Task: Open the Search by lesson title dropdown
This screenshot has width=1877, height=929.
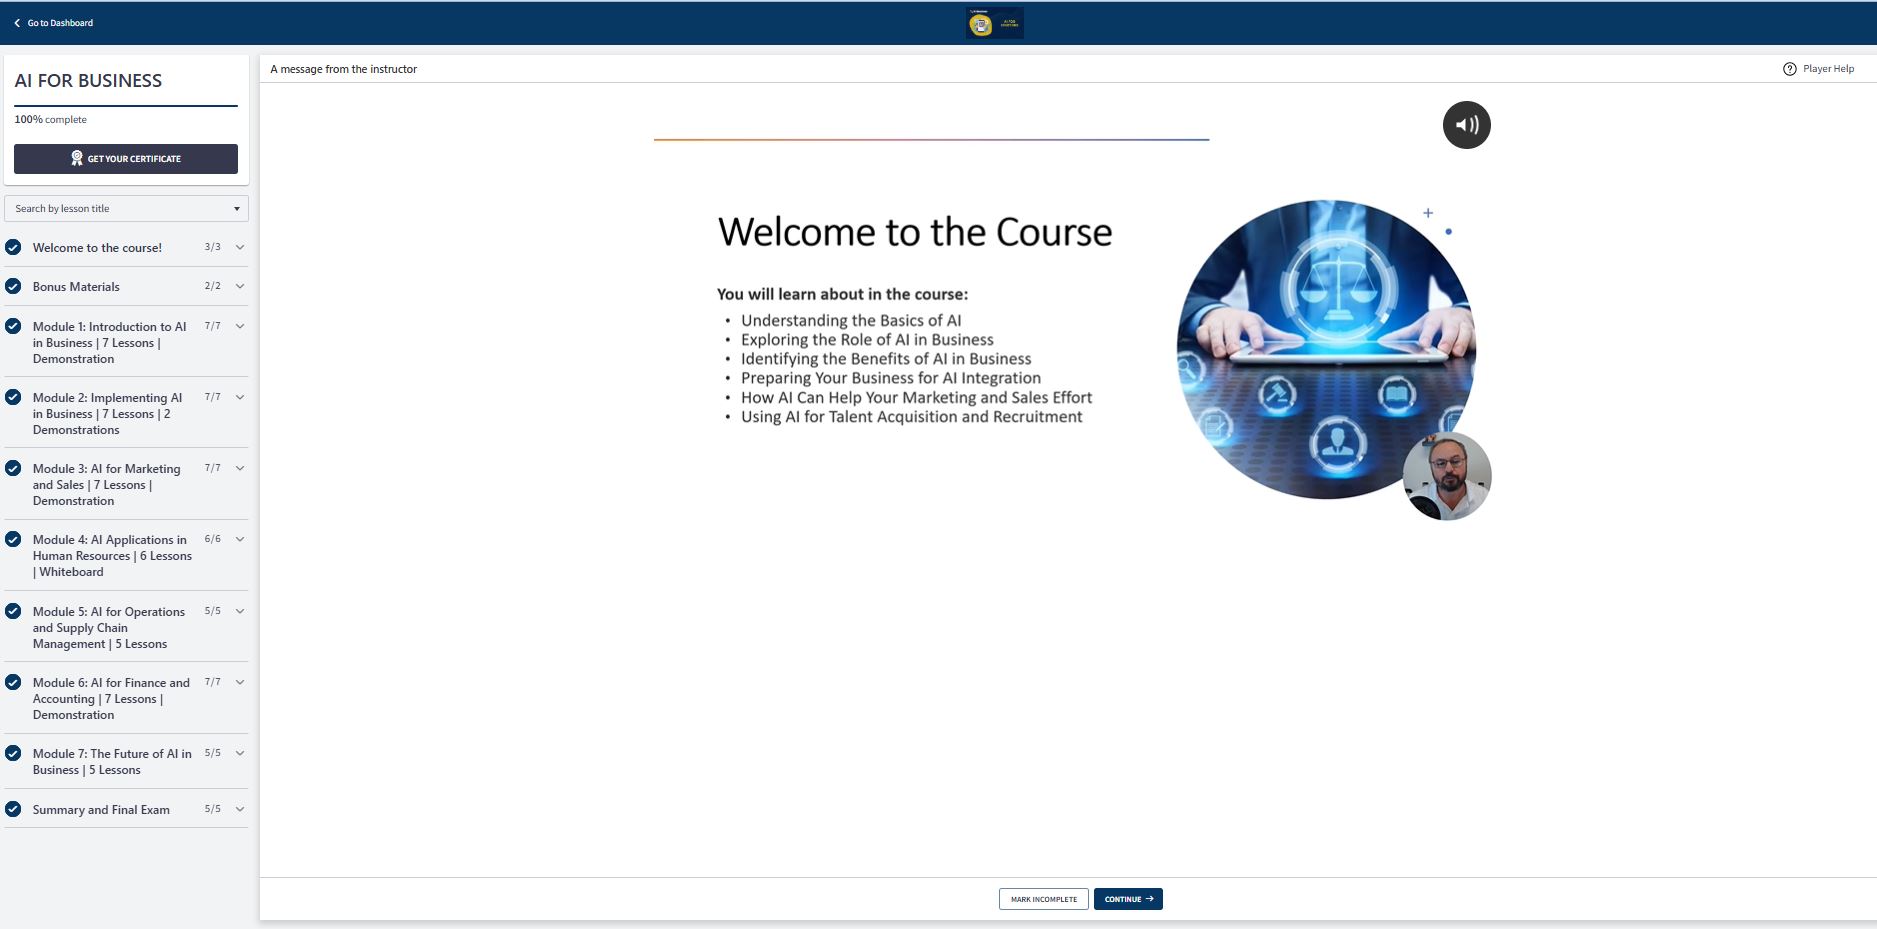Action: tap(126, 208)
